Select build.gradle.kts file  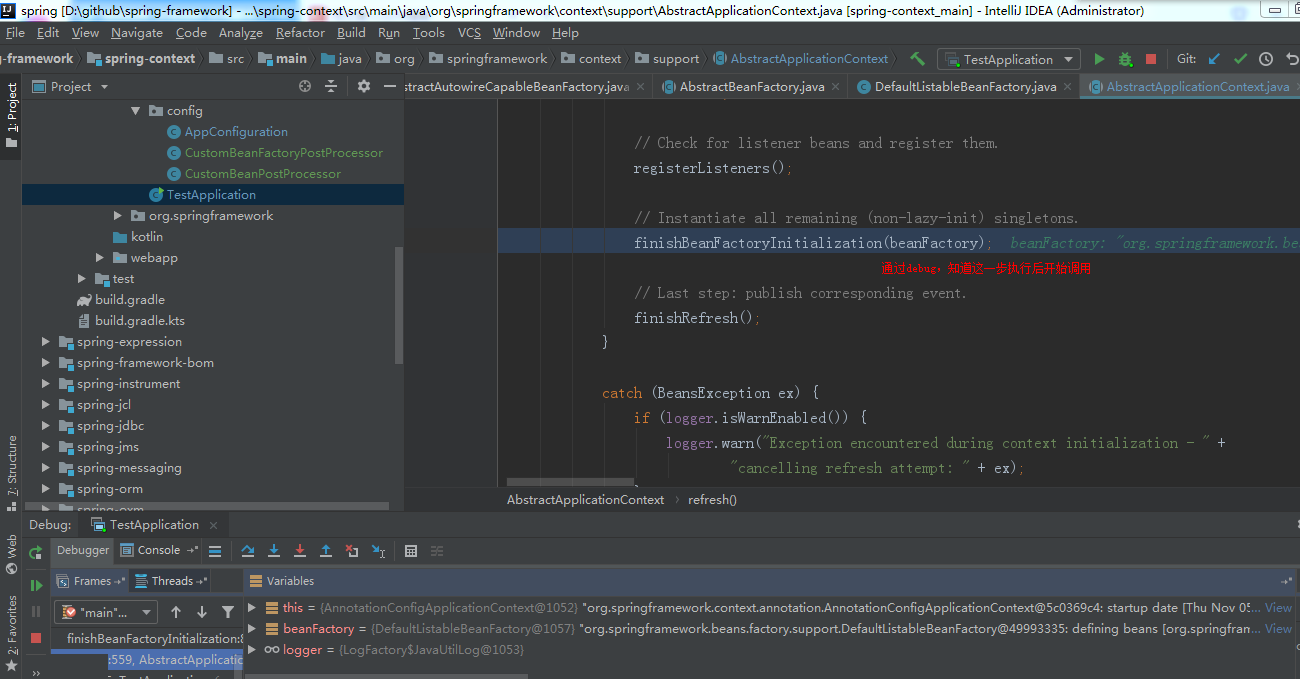140,321
